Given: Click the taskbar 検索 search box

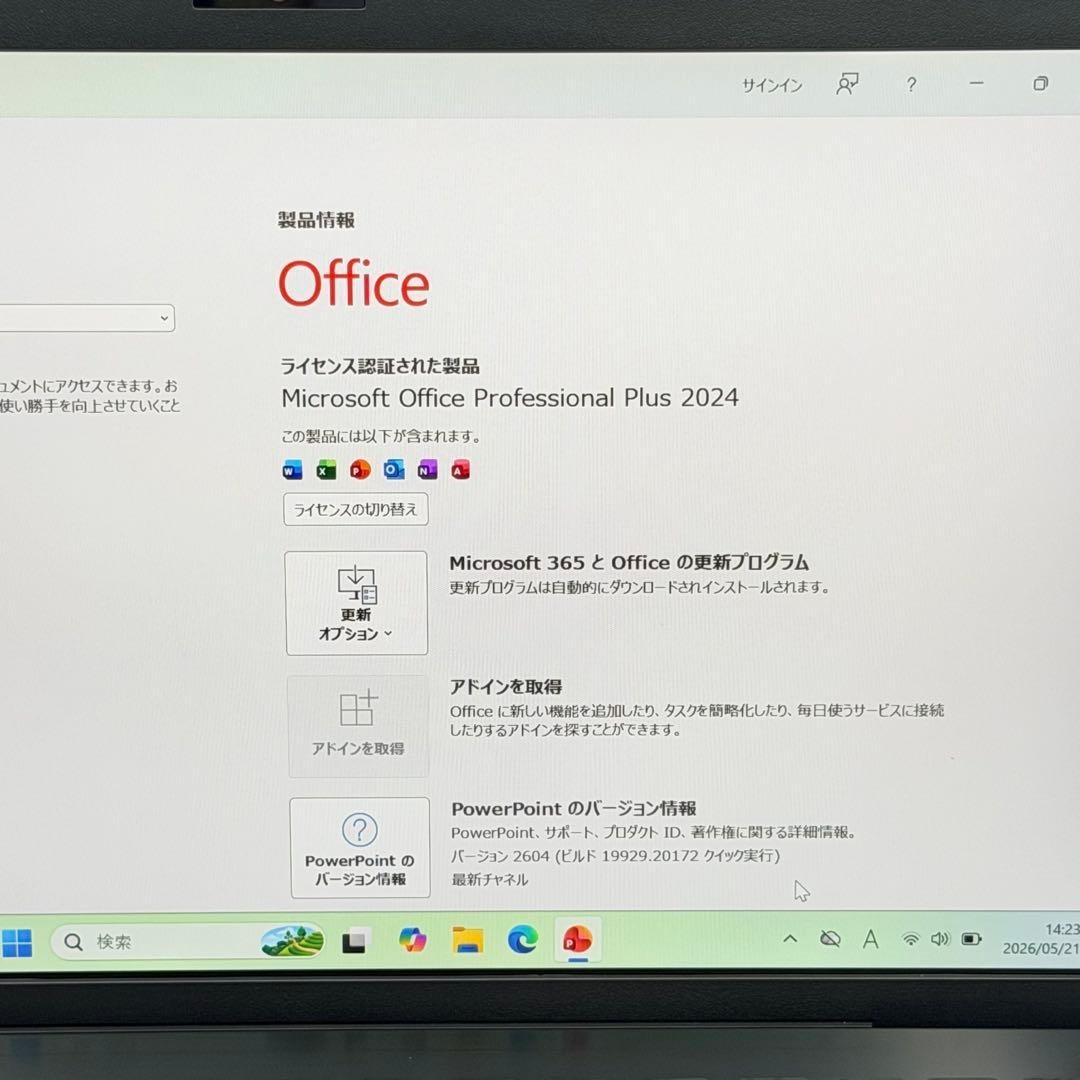Looking at the screenshot, I should pyautogui.click(x=187, y=941).
